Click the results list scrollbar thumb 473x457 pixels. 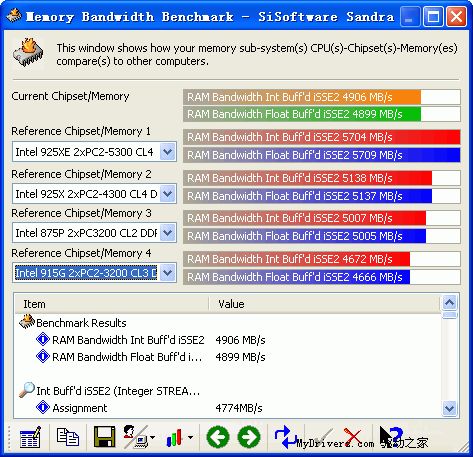(450, 315)
